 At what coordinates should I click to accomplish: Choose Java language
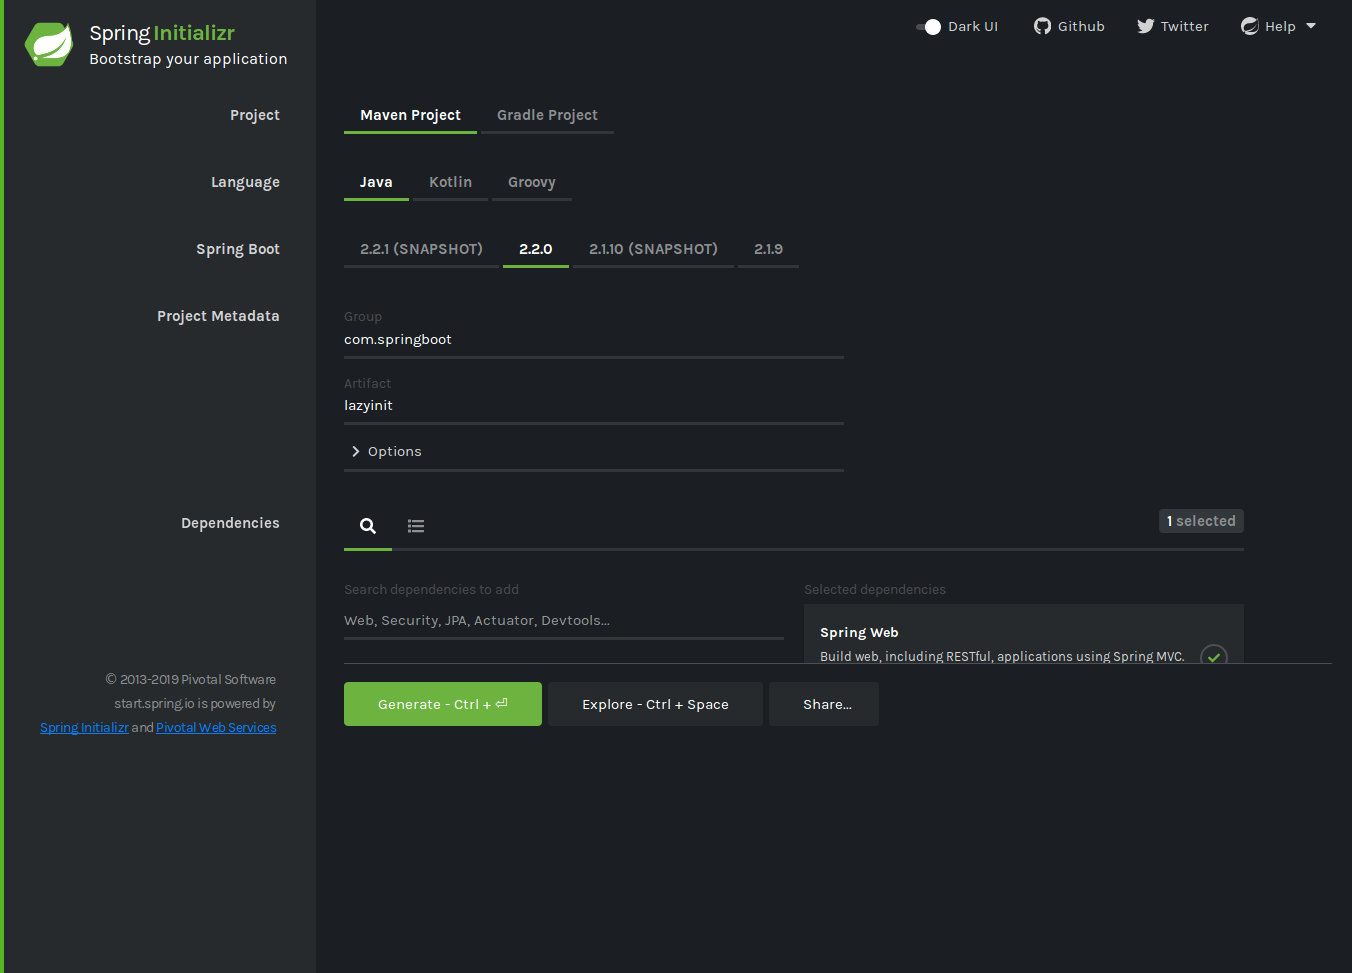tap(376, 182)
